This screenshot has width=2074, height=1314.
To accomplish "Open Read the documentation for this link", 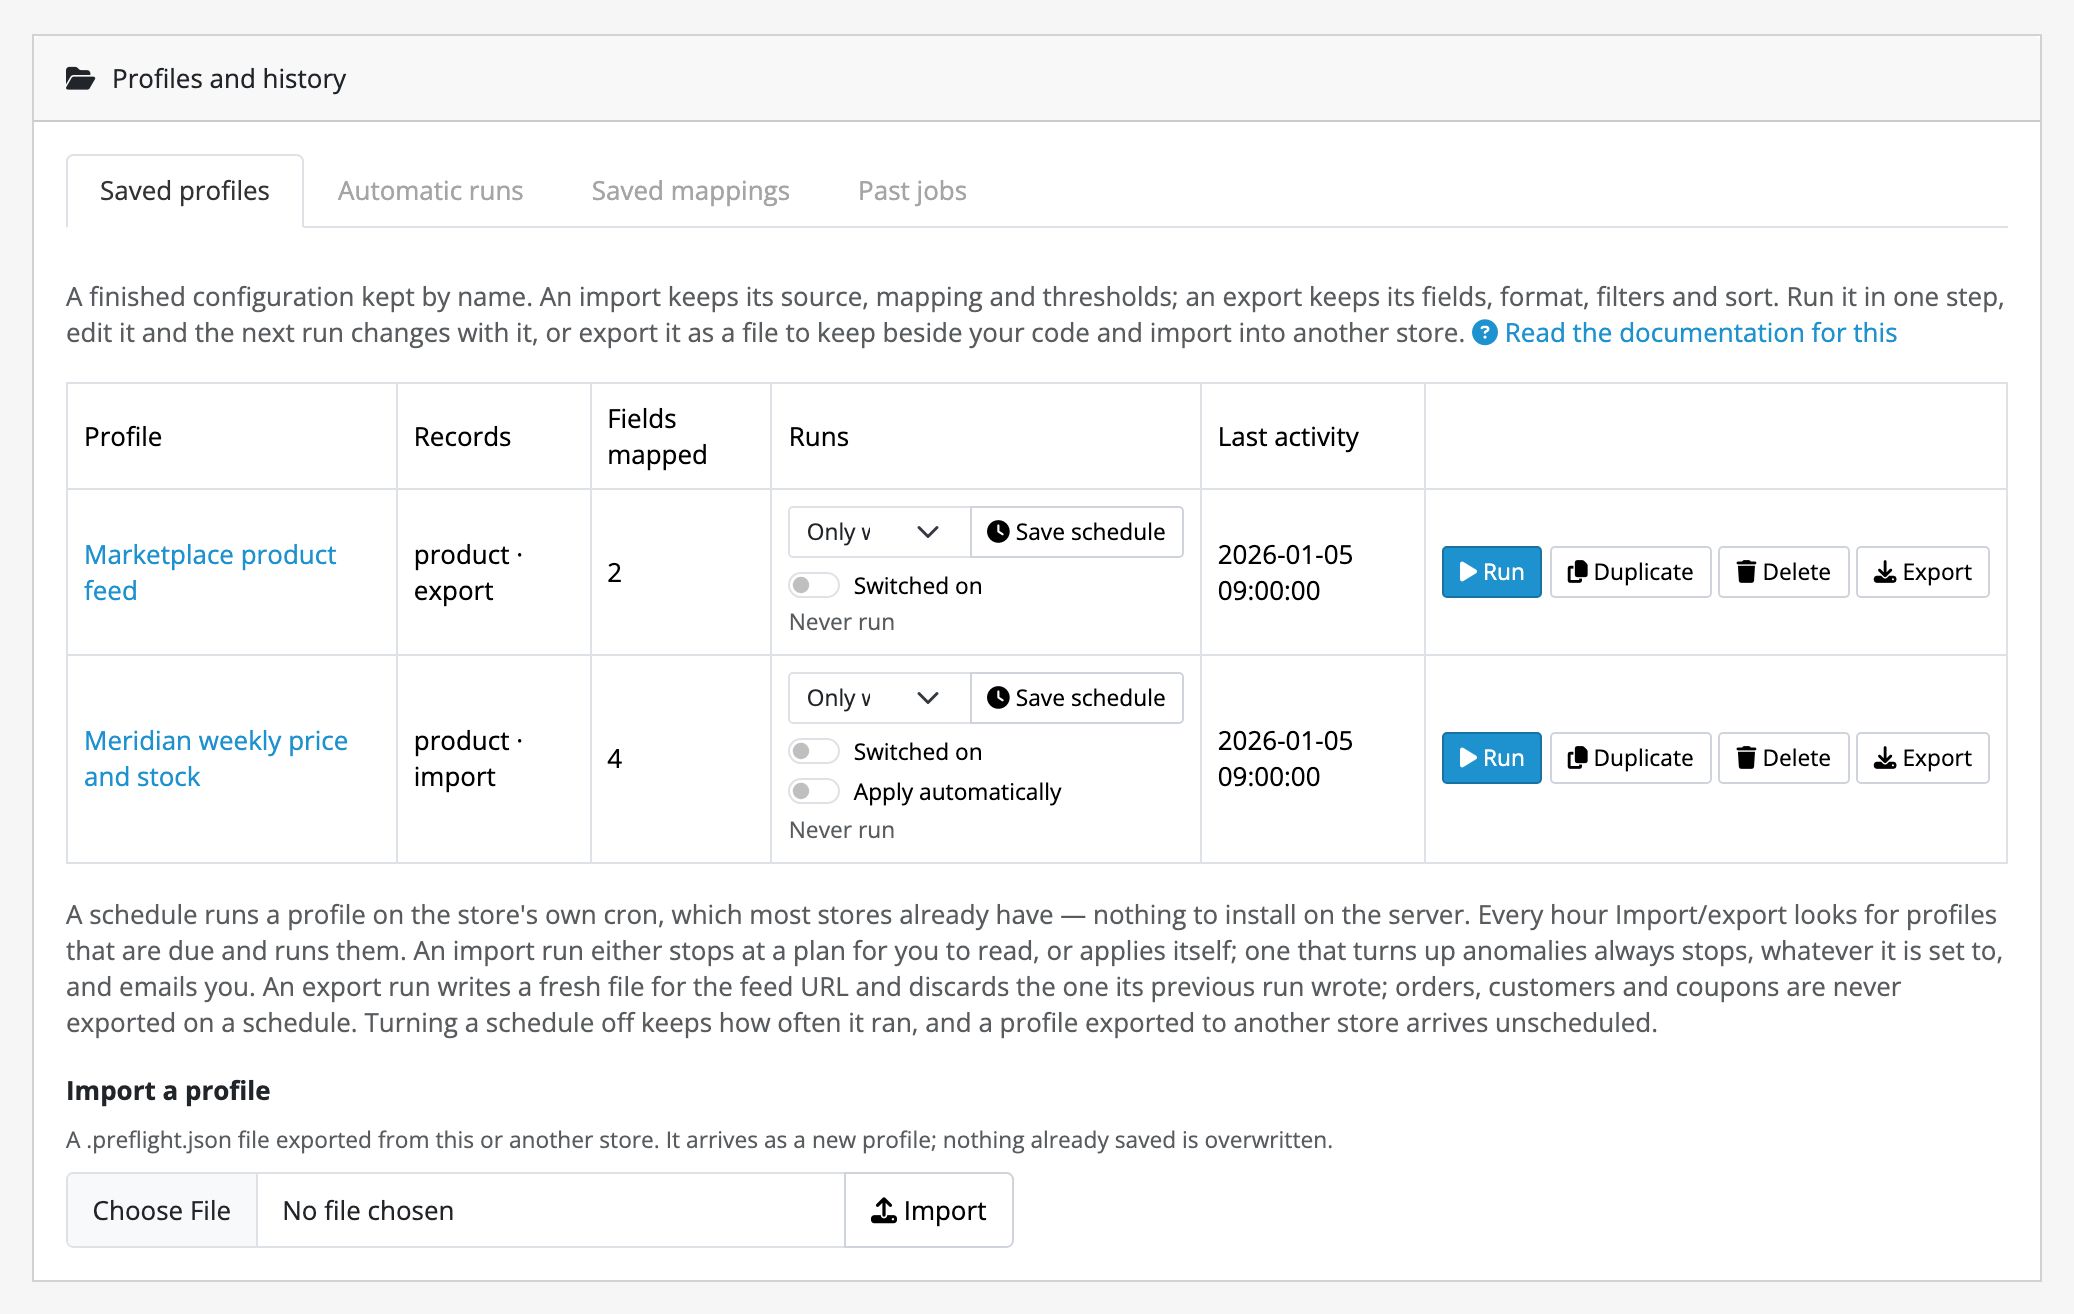I will point(1700,333).
